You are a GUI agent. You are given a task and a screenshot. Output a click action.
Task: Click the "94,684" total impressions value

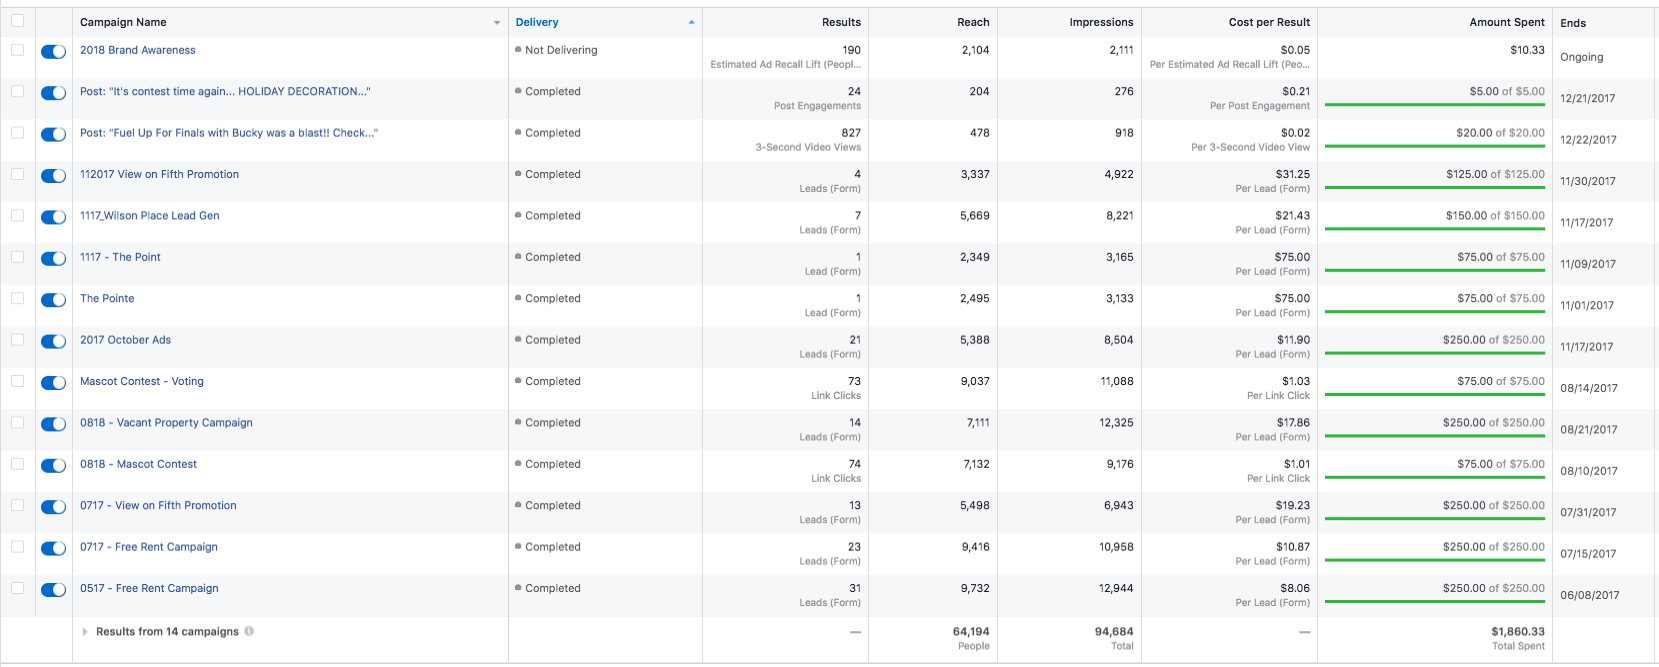coord(1114,632)
